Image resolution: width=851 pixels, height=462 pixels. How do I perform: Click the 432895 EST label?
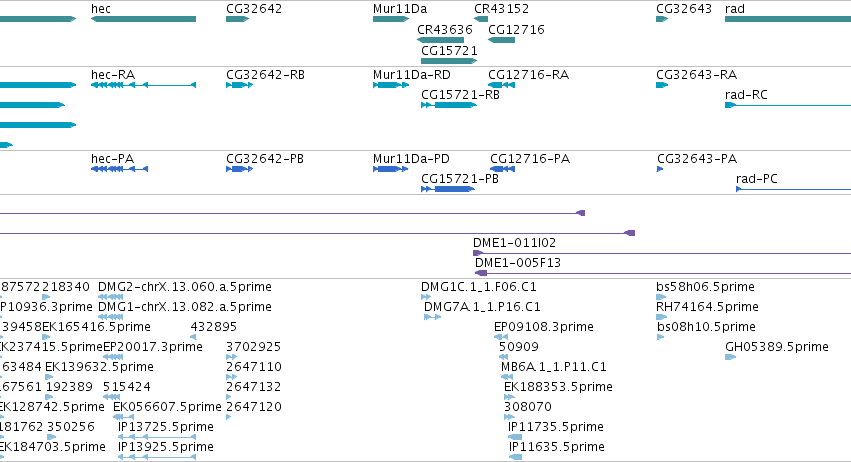click(x=214, y=327)
